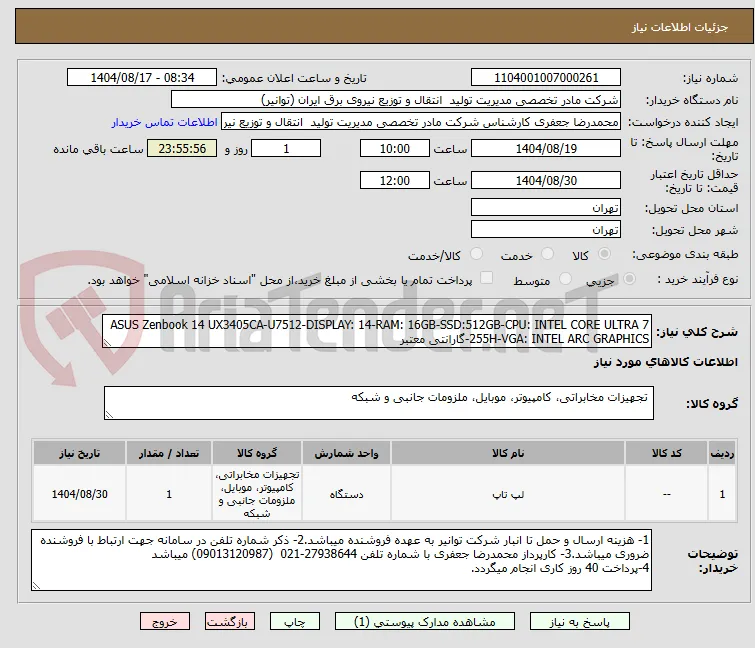The height and width of the screenshot is (648, 755).
Task: Click the countdown timer 23:55:56
Action: (182, 148)
